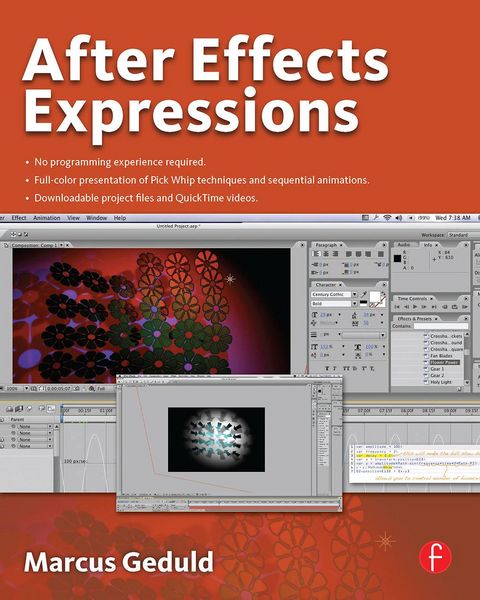
Task: Open the leading value dropdown arrow
Action: 382,315
